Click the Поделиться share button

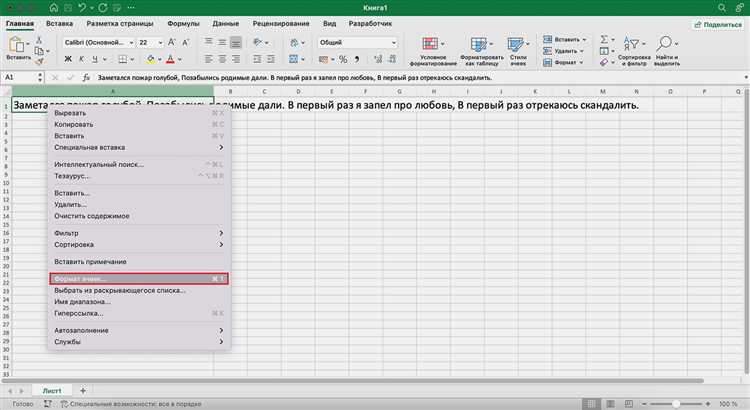click(x=718, y=24)
